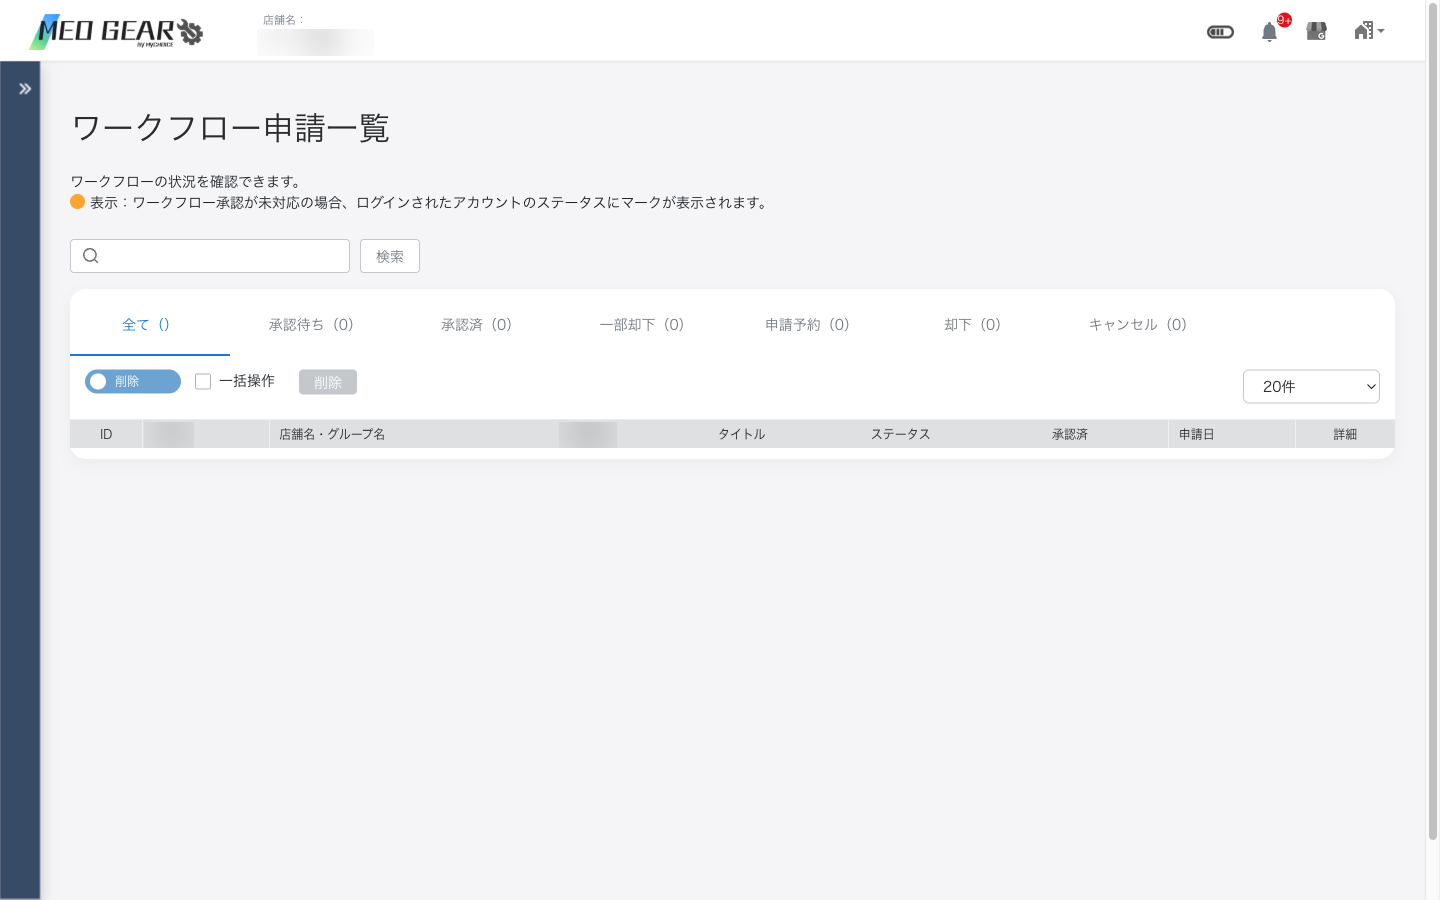Screen dimensions: 1440x900
Task: Open notifications bell icon
Action: (1269, 32)
